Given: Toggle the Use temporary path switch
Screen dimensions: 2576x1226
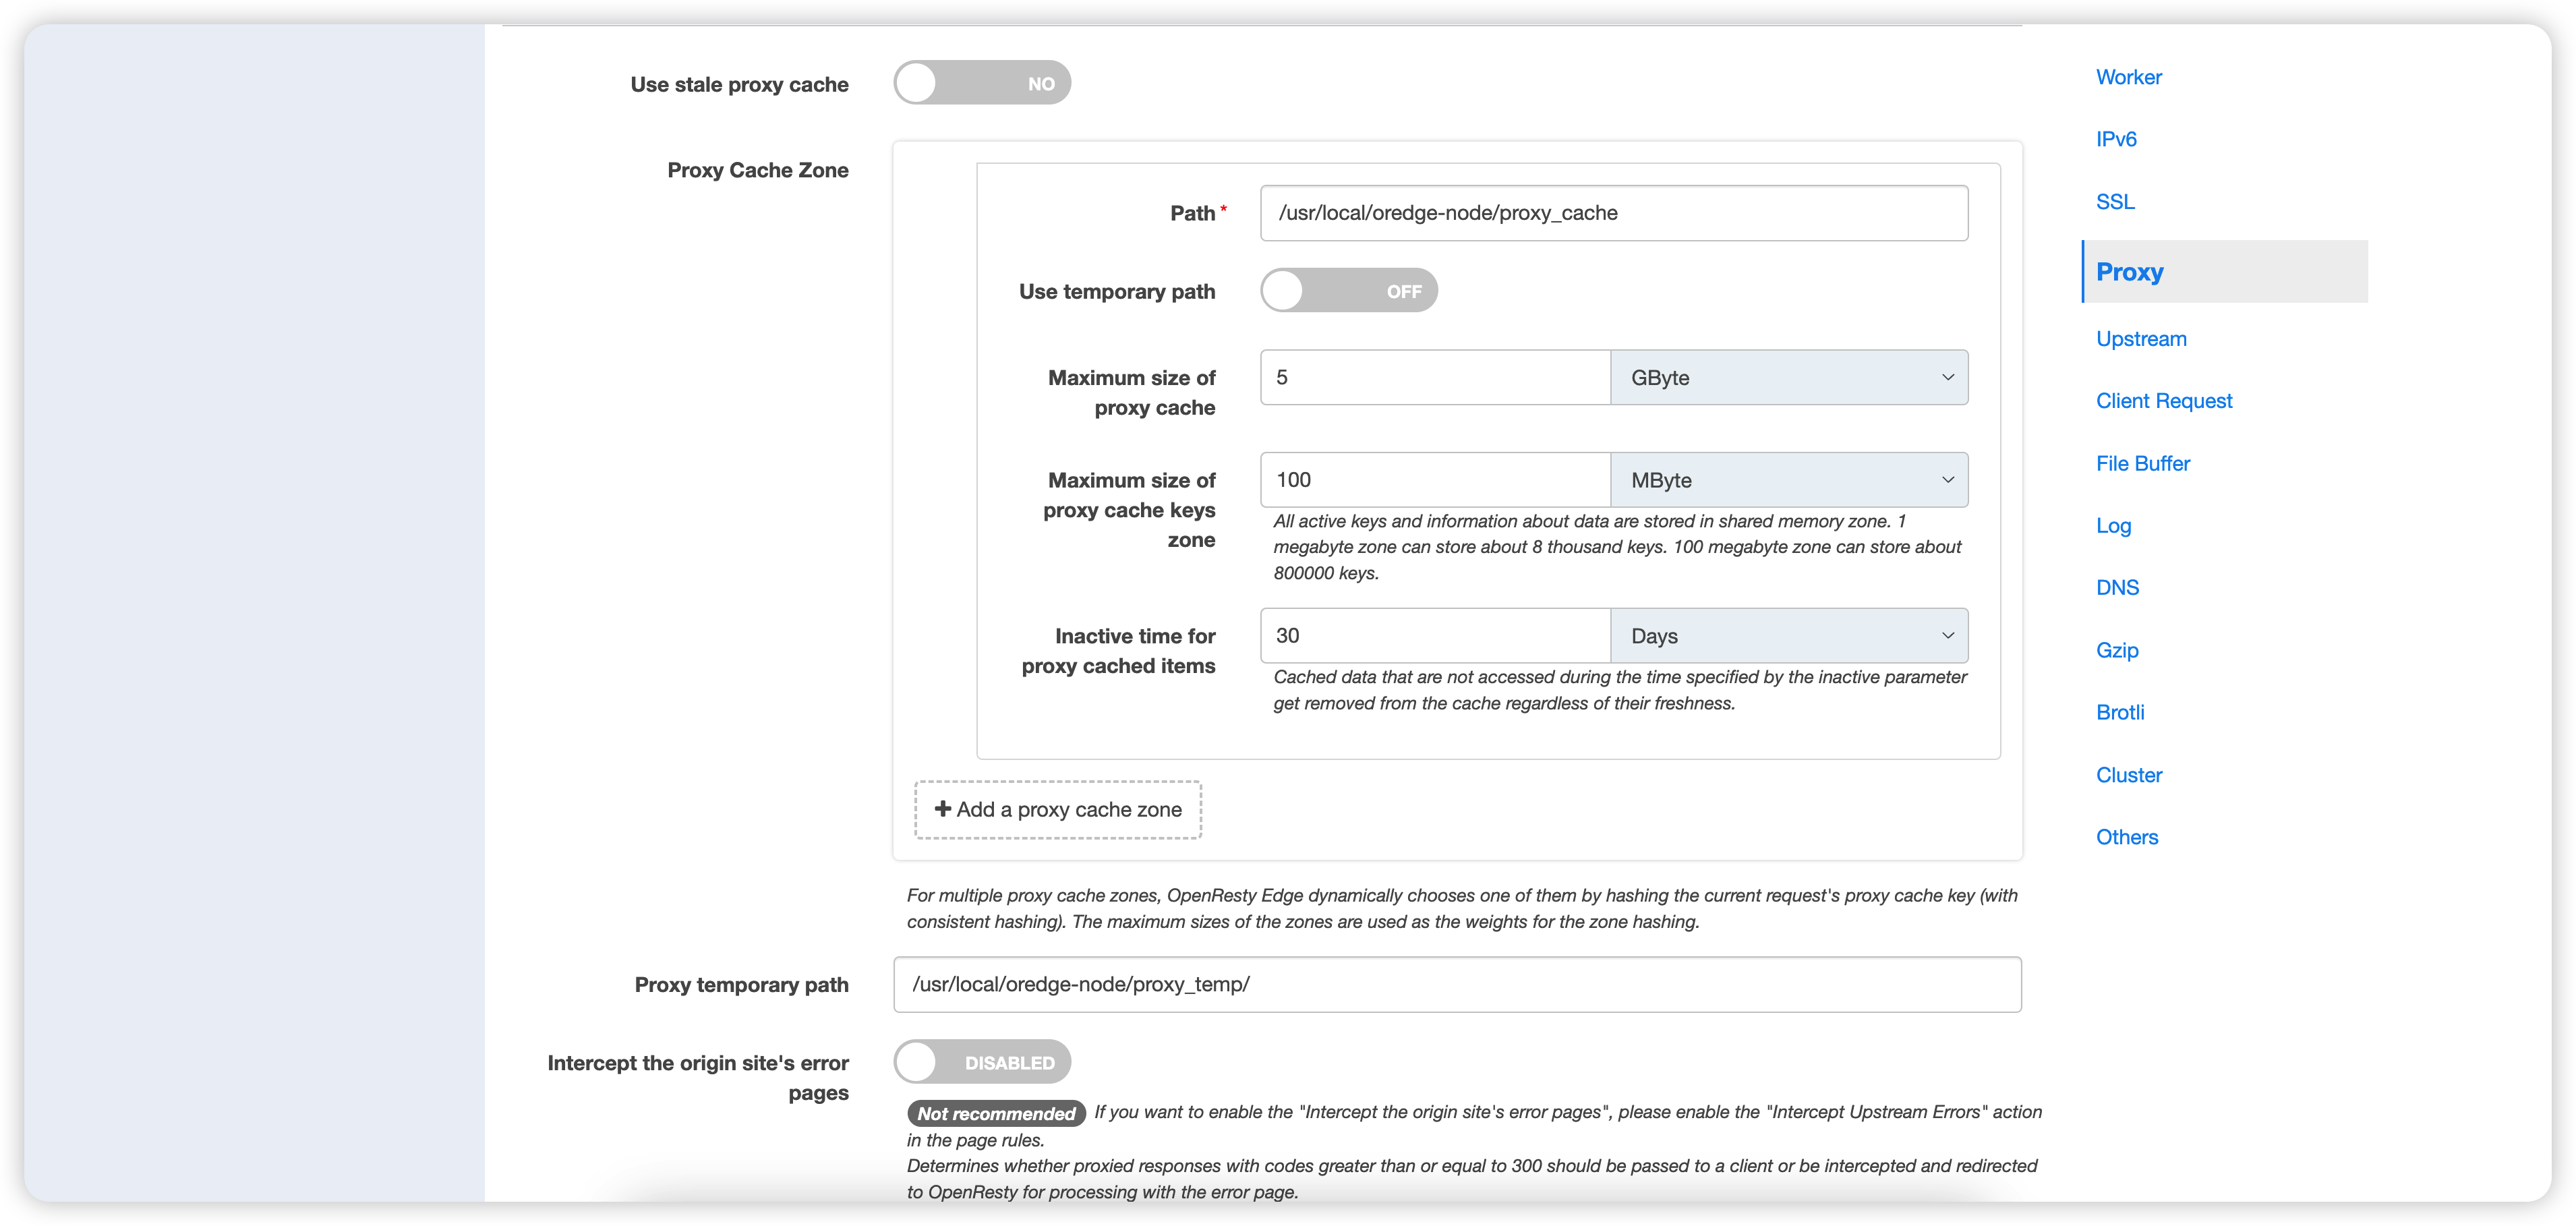Looking at the screenshot, I should point(1349,291).
